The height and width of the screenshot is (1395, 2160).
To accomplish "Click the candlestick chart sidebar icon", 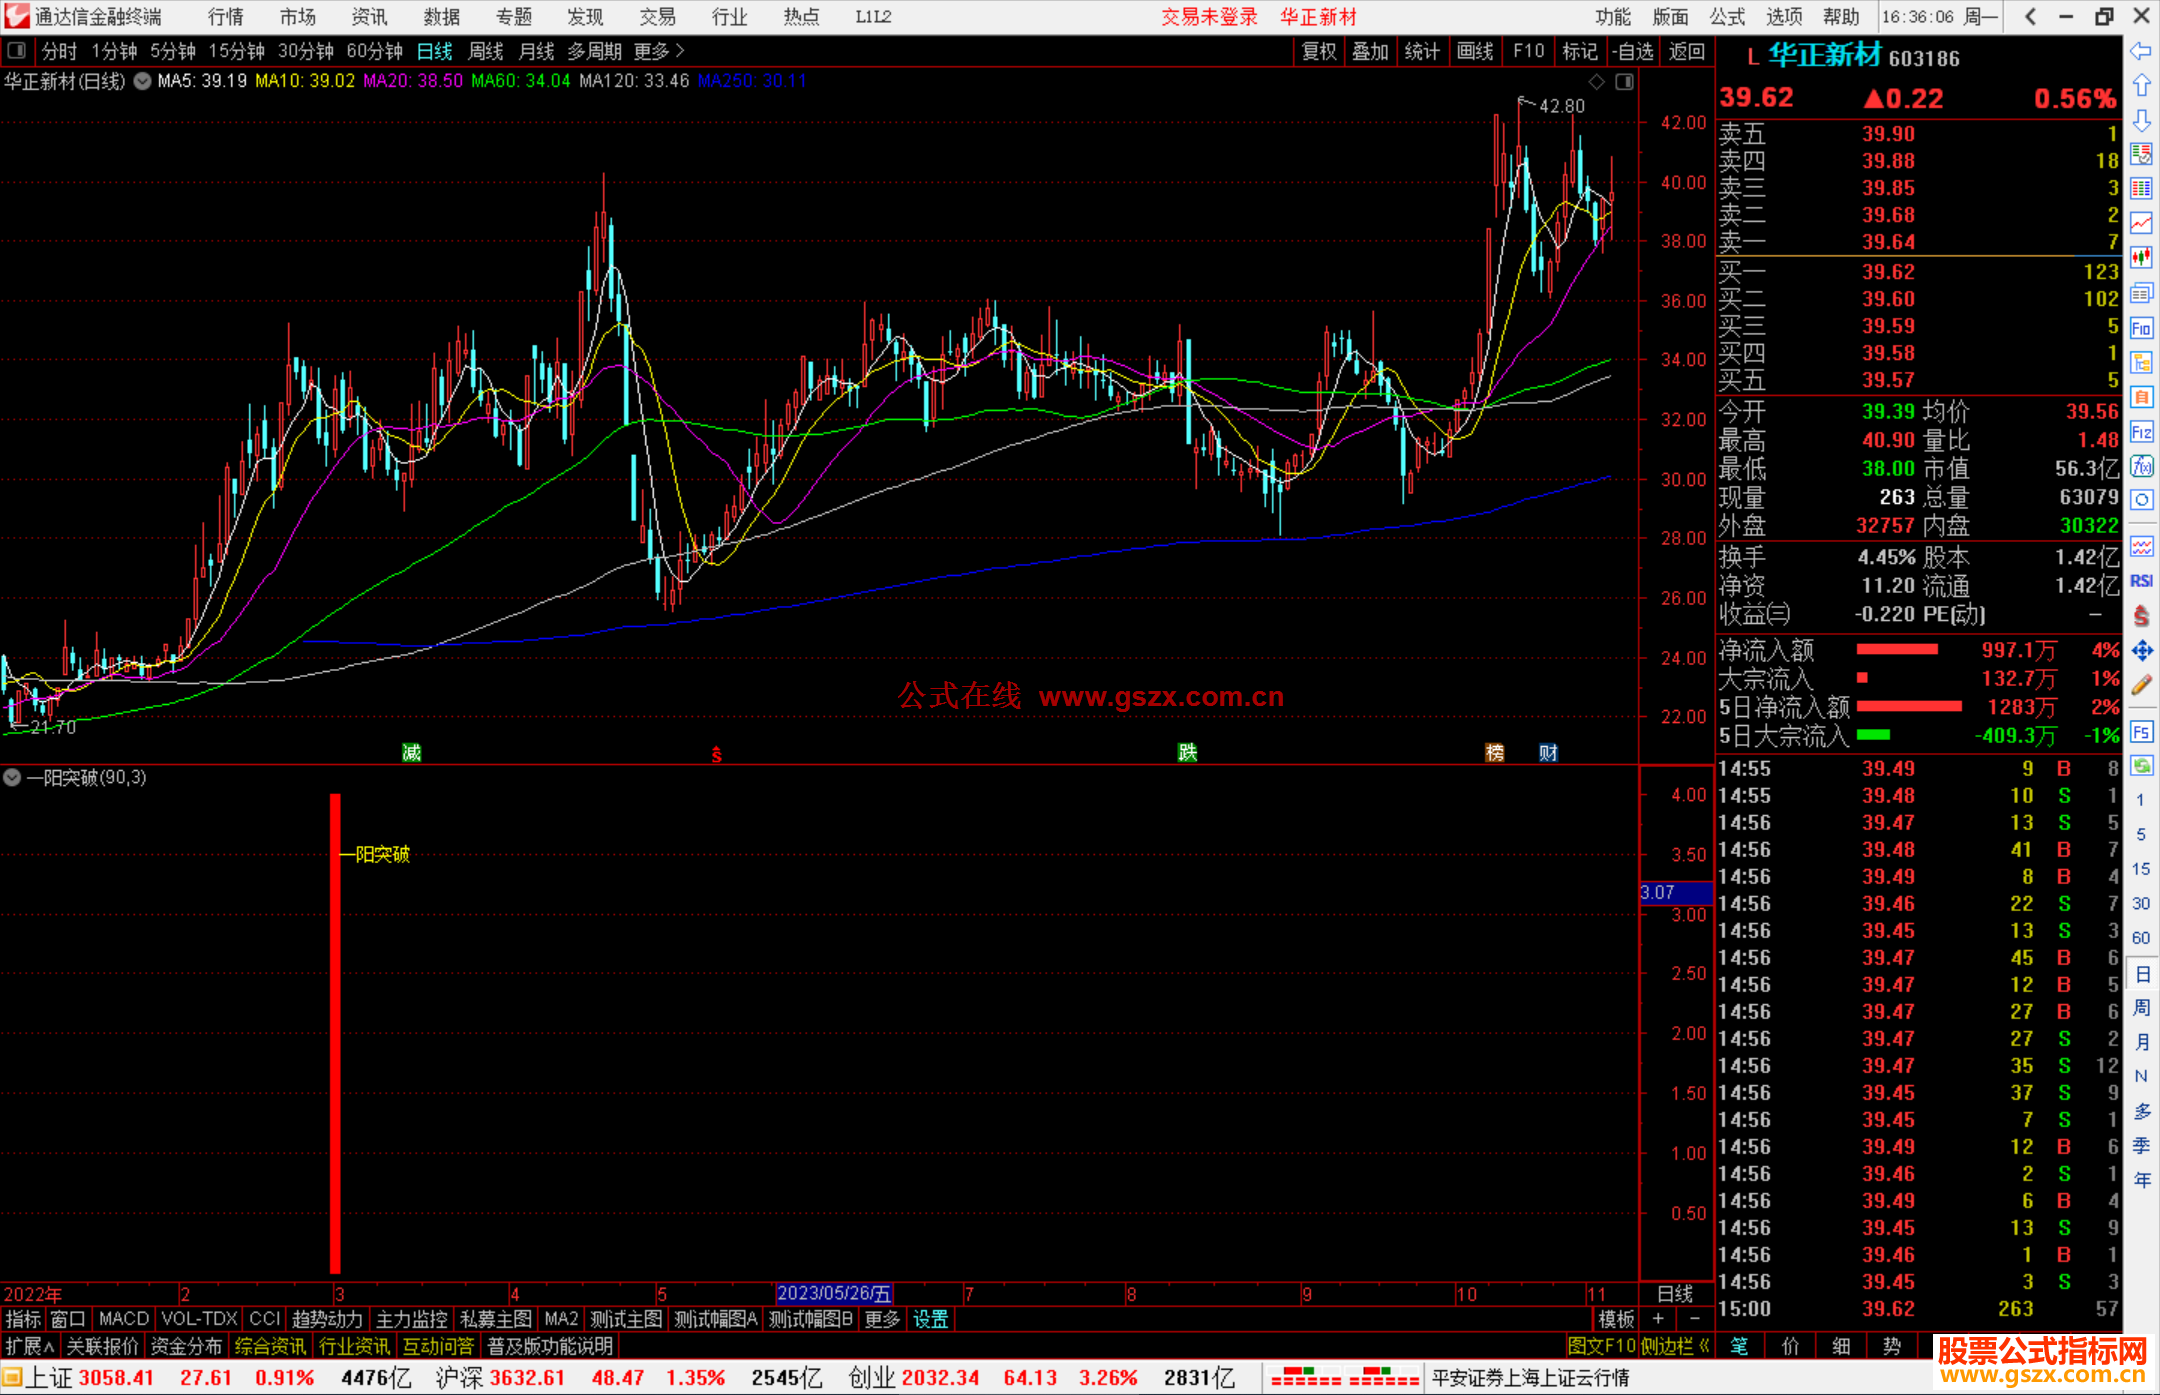I will [2141, 257].
